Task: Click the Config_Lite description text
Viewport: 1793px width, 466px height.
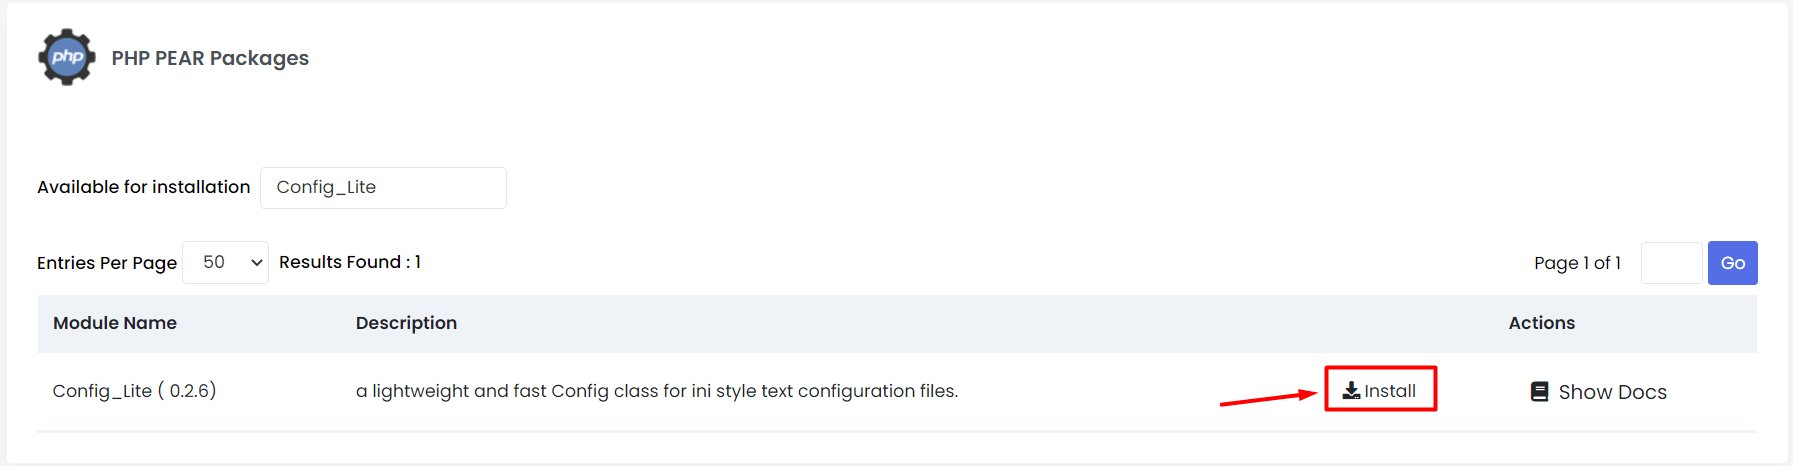Action: (x=657, y=391)
